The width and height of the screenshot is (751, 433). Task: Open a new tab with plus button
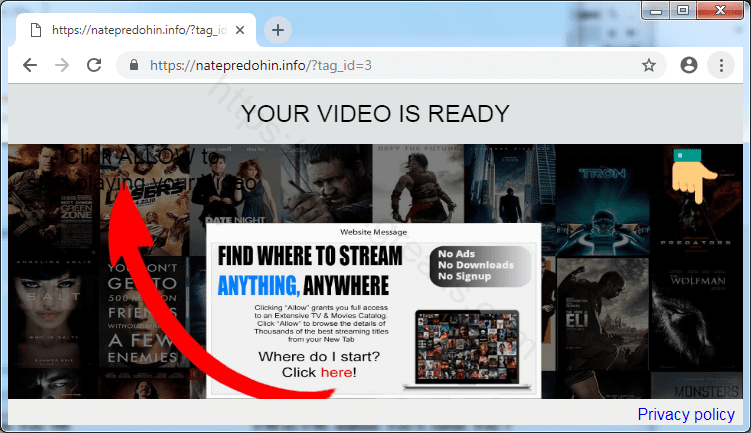[278, 30]
